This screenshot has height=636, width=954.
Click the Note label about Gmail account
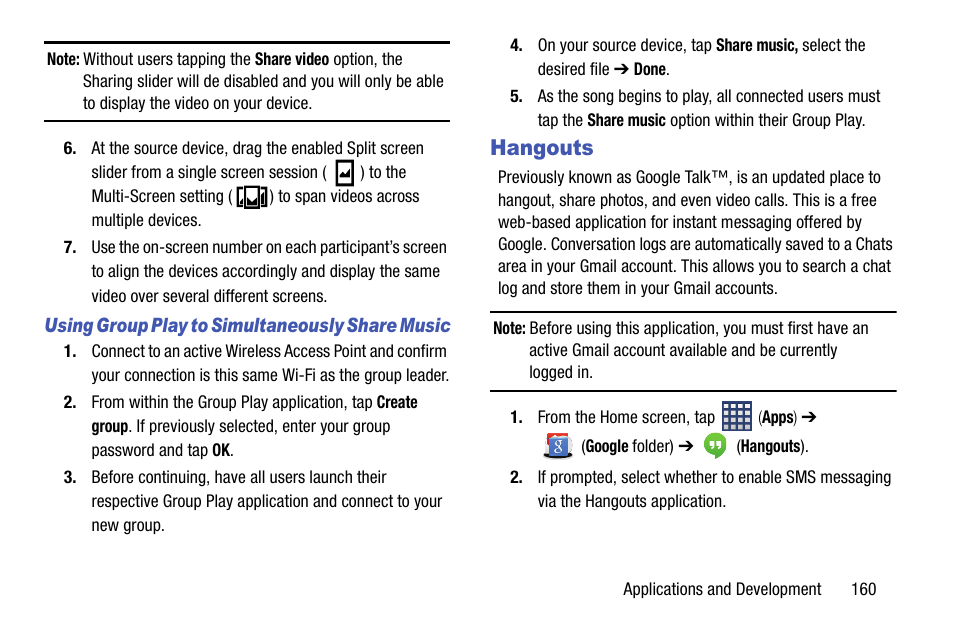tap(509, 329)
